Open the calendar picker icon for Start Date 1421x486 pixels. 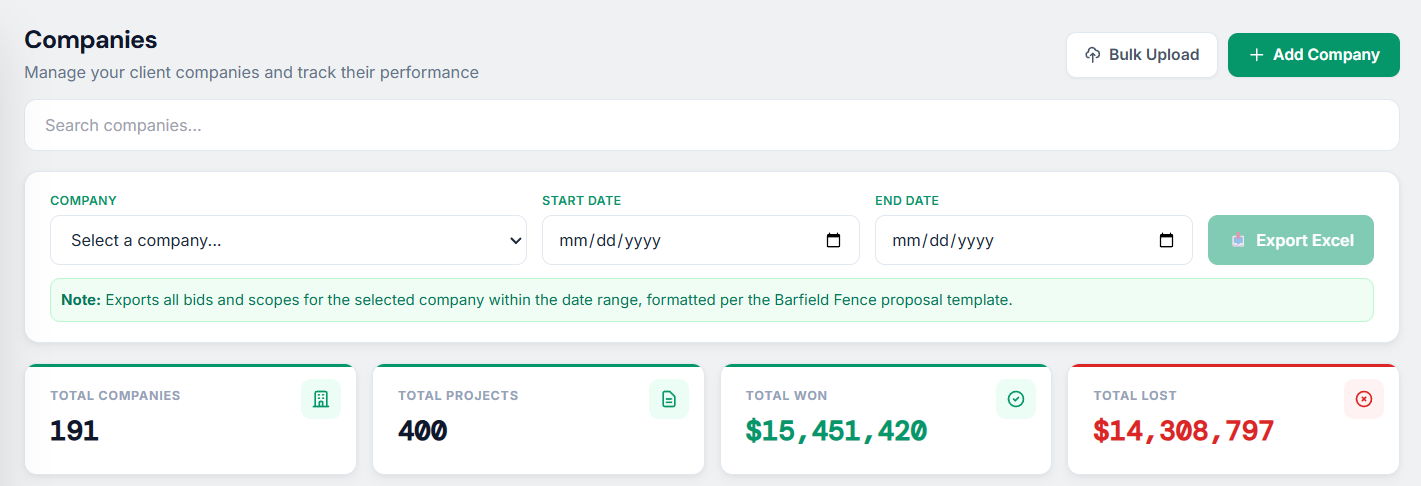(x=834, y=240)
